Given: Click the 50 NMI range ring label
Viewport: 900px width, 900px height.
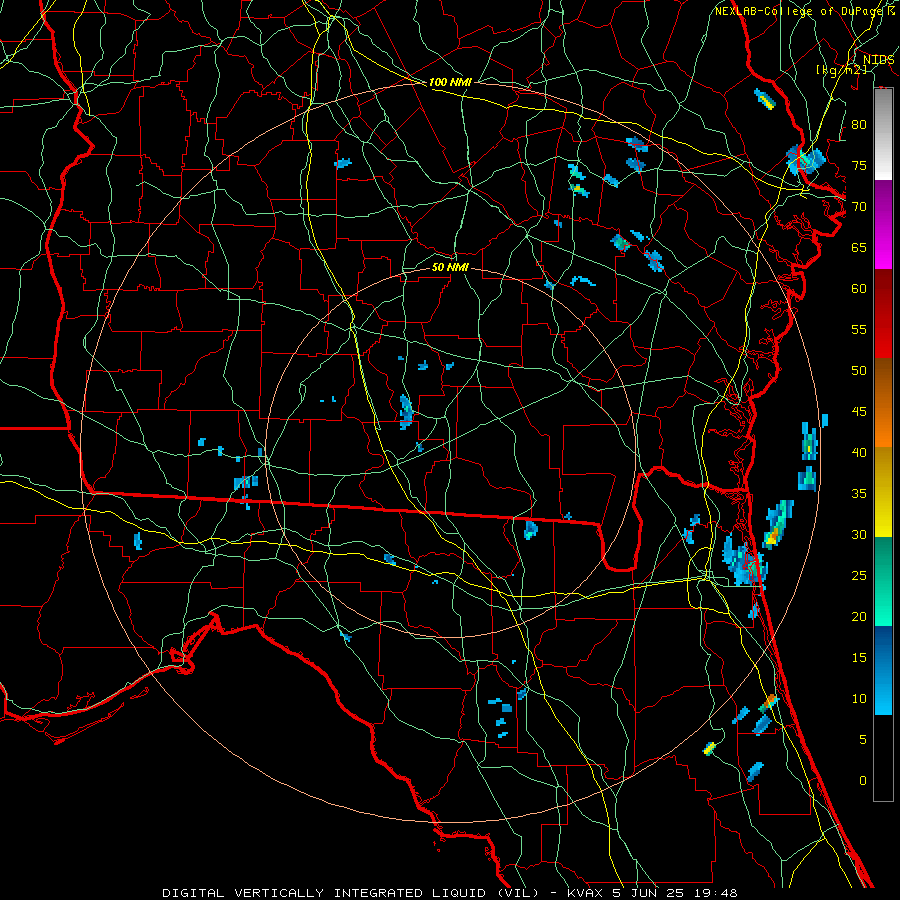Looking at the screenshot, I should pos(450,267).
